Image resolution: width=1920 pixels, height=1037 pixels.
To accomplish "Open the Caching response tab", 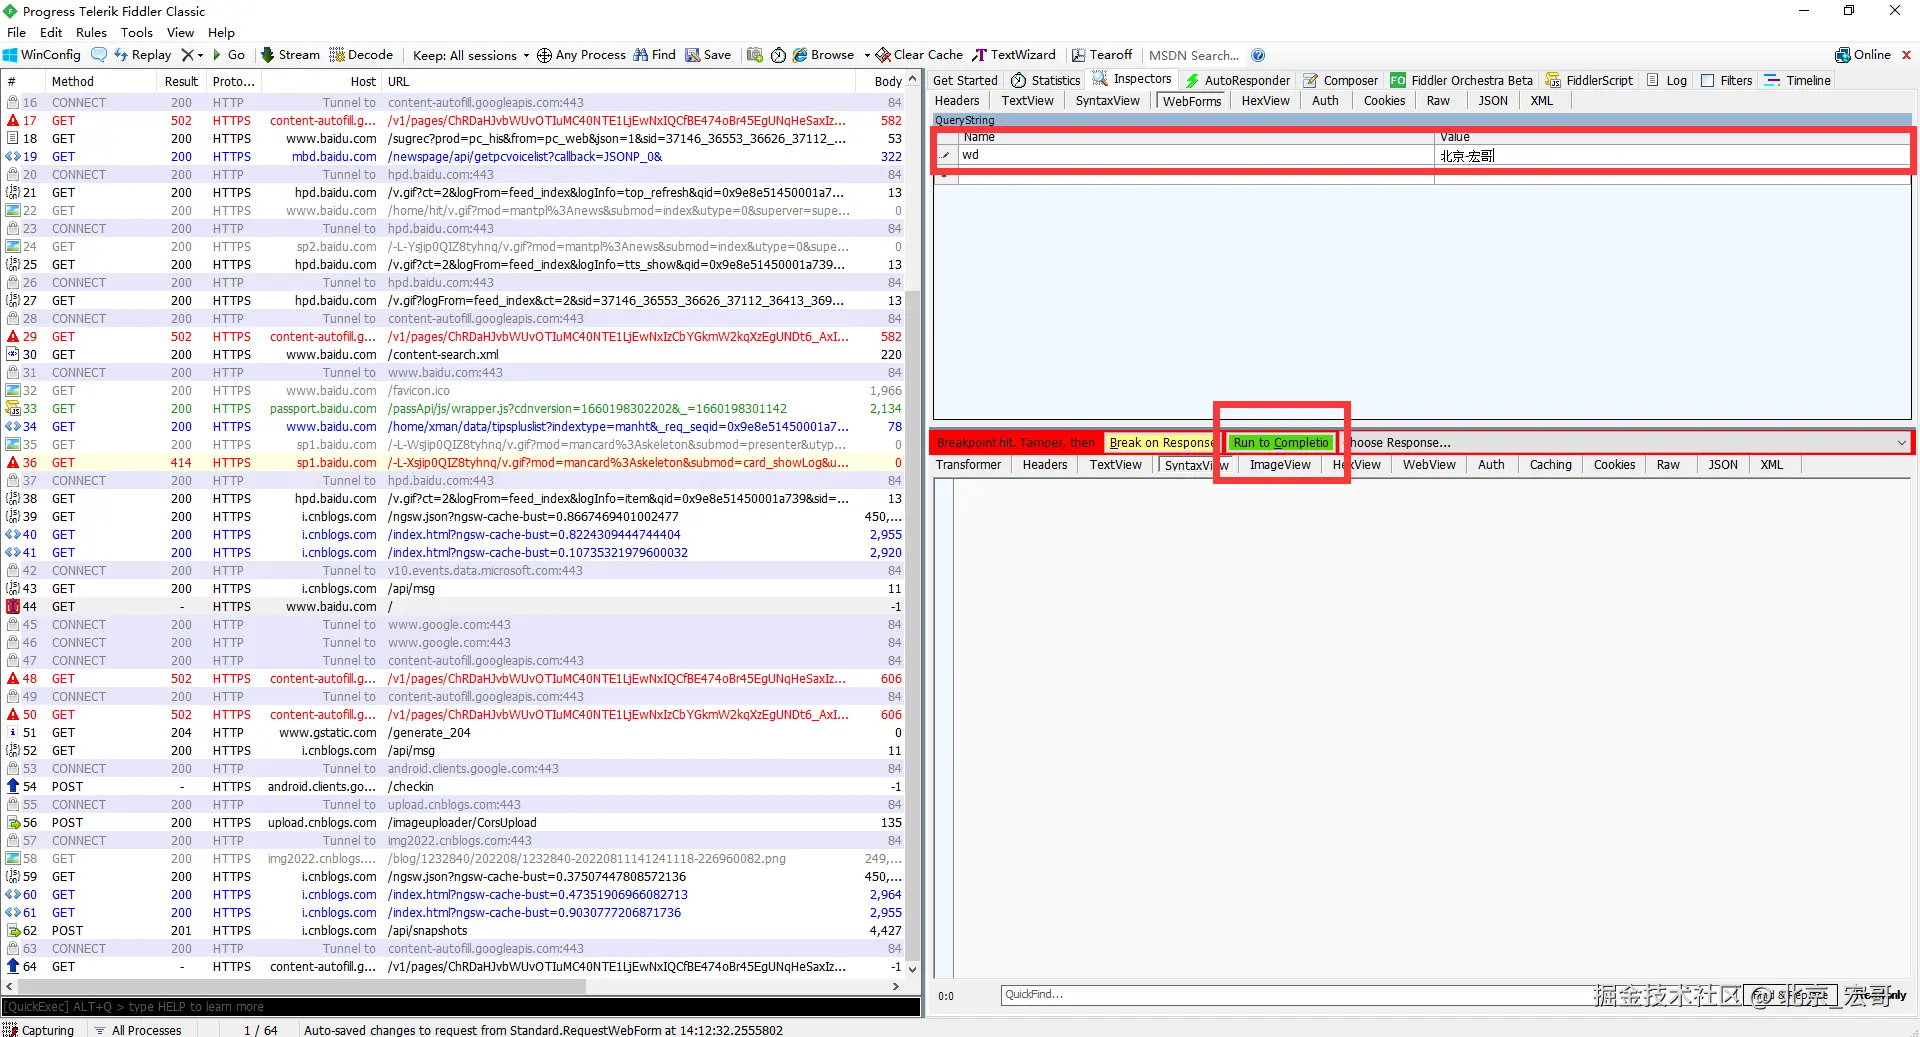I will (x=1550, y=465).
